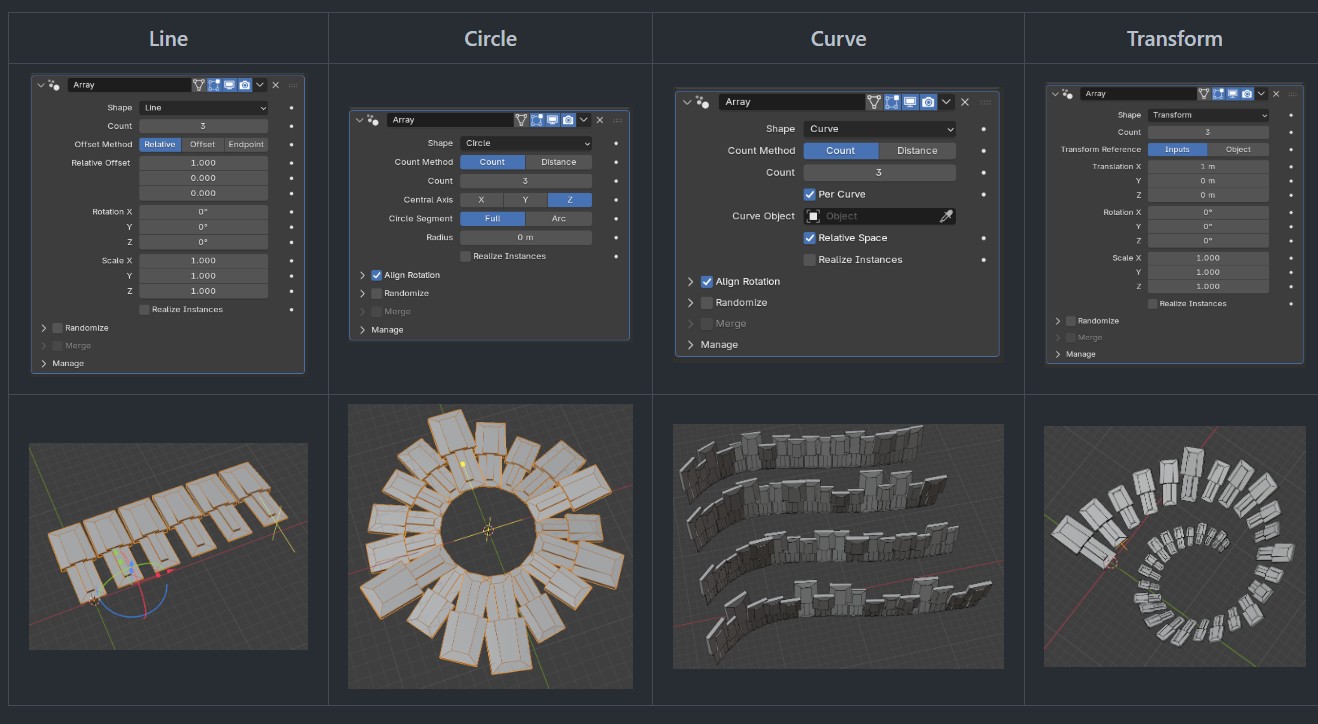
Task: Click the drag-handle grip in Curve panel header
Action: coord(986,102)
